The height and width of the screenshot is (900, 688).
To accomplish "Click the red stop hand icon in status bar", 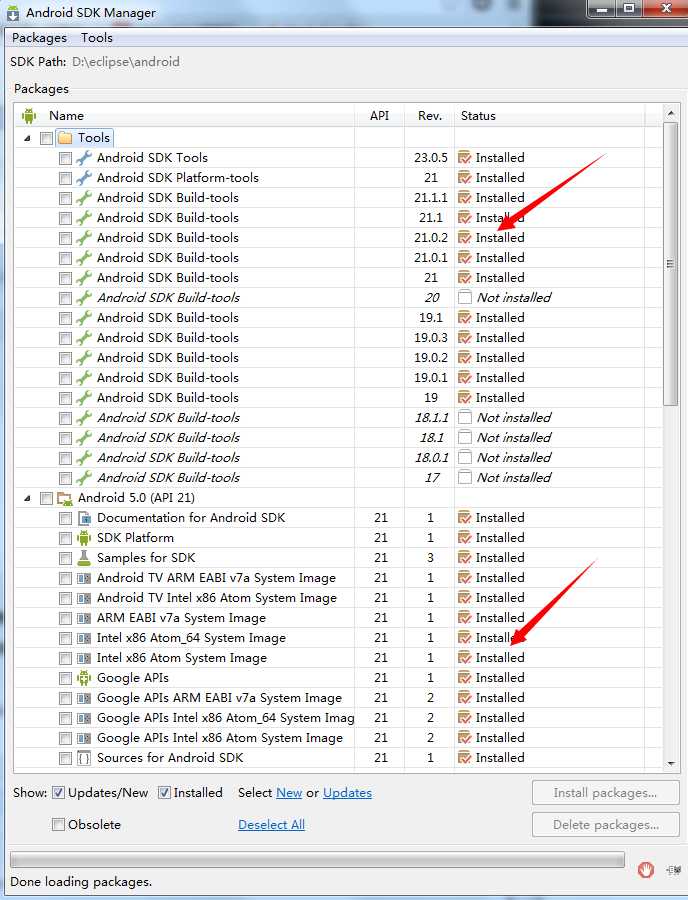I will (646, 870).
